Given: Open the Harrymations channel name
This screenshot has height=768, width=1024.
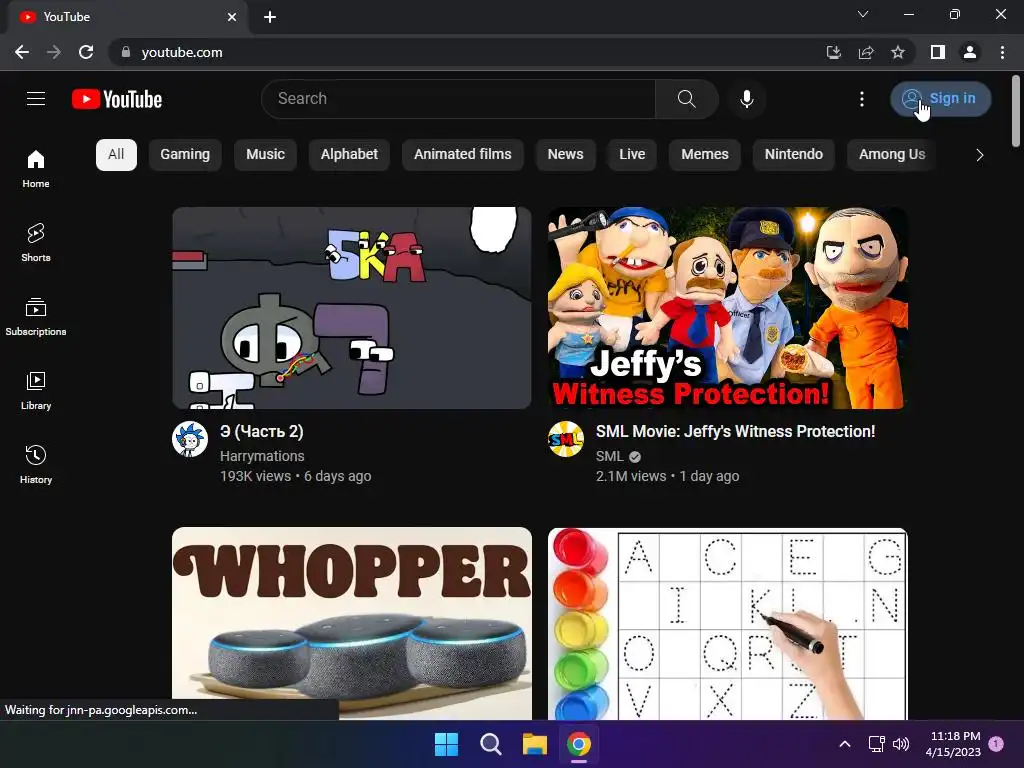Looking at the screenshot, I should click(262, 456).
